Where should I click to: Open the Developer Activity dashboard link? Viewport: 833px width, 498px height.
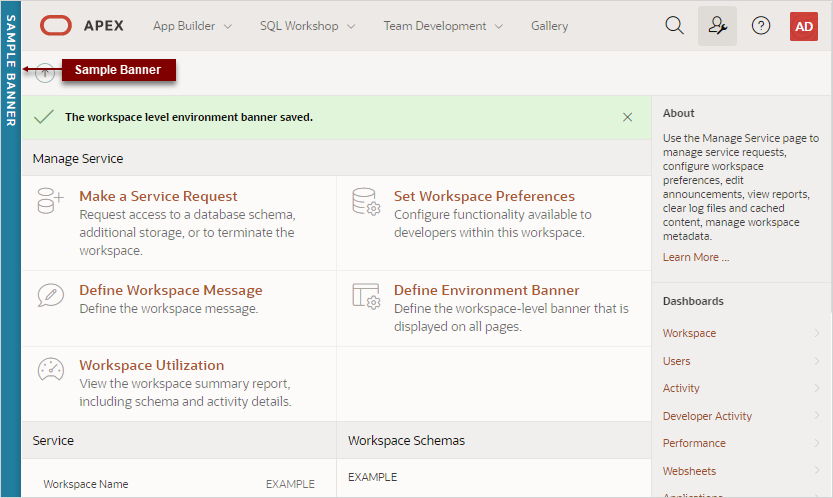click(707, 416)
